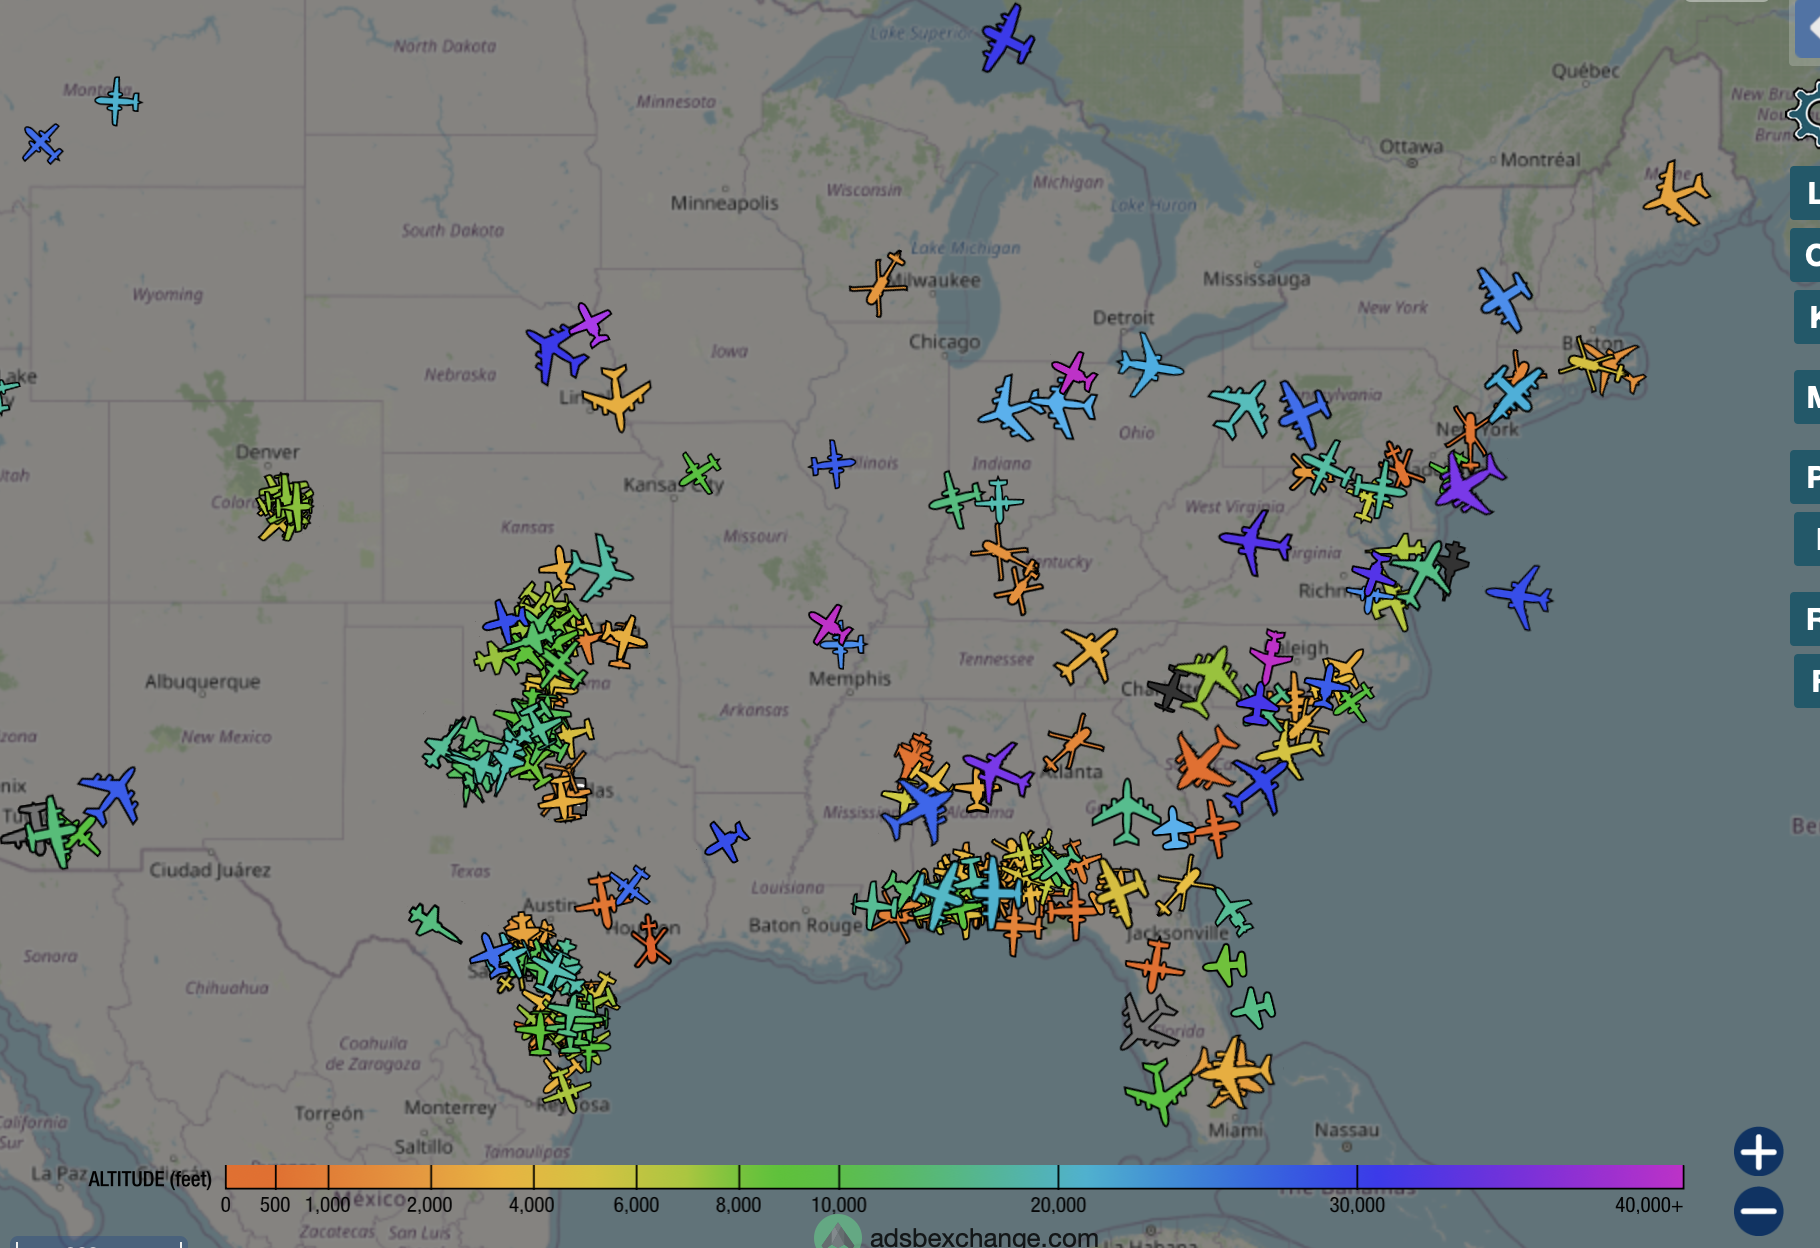Select the orange four-engine aircraft over Maine
This screenshot has width=1820, height=1248.
(1677, 194)
